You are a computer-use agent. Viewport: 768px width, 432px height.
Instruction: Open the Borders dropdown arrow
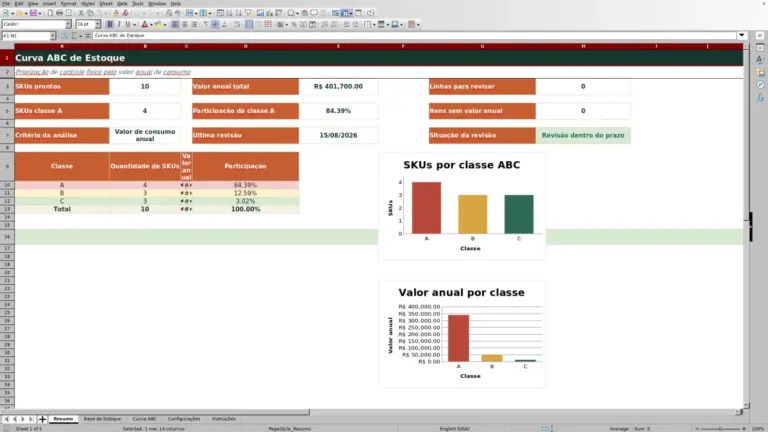click(x=374, y=24)
